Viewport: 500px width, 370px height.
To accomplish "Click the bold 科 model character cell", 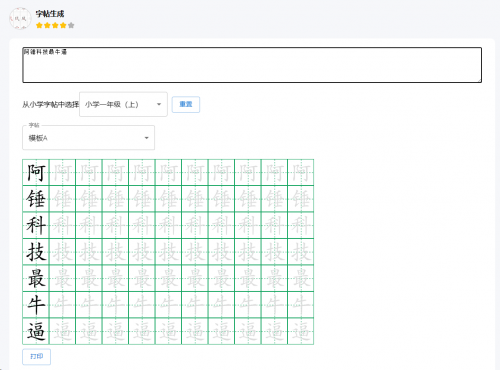I will click(x=36, y=225).
